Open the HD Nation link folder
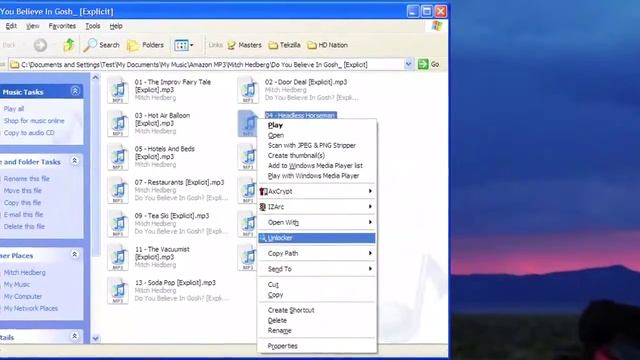The height and width of the screenshot is (360, 640). 328,45
